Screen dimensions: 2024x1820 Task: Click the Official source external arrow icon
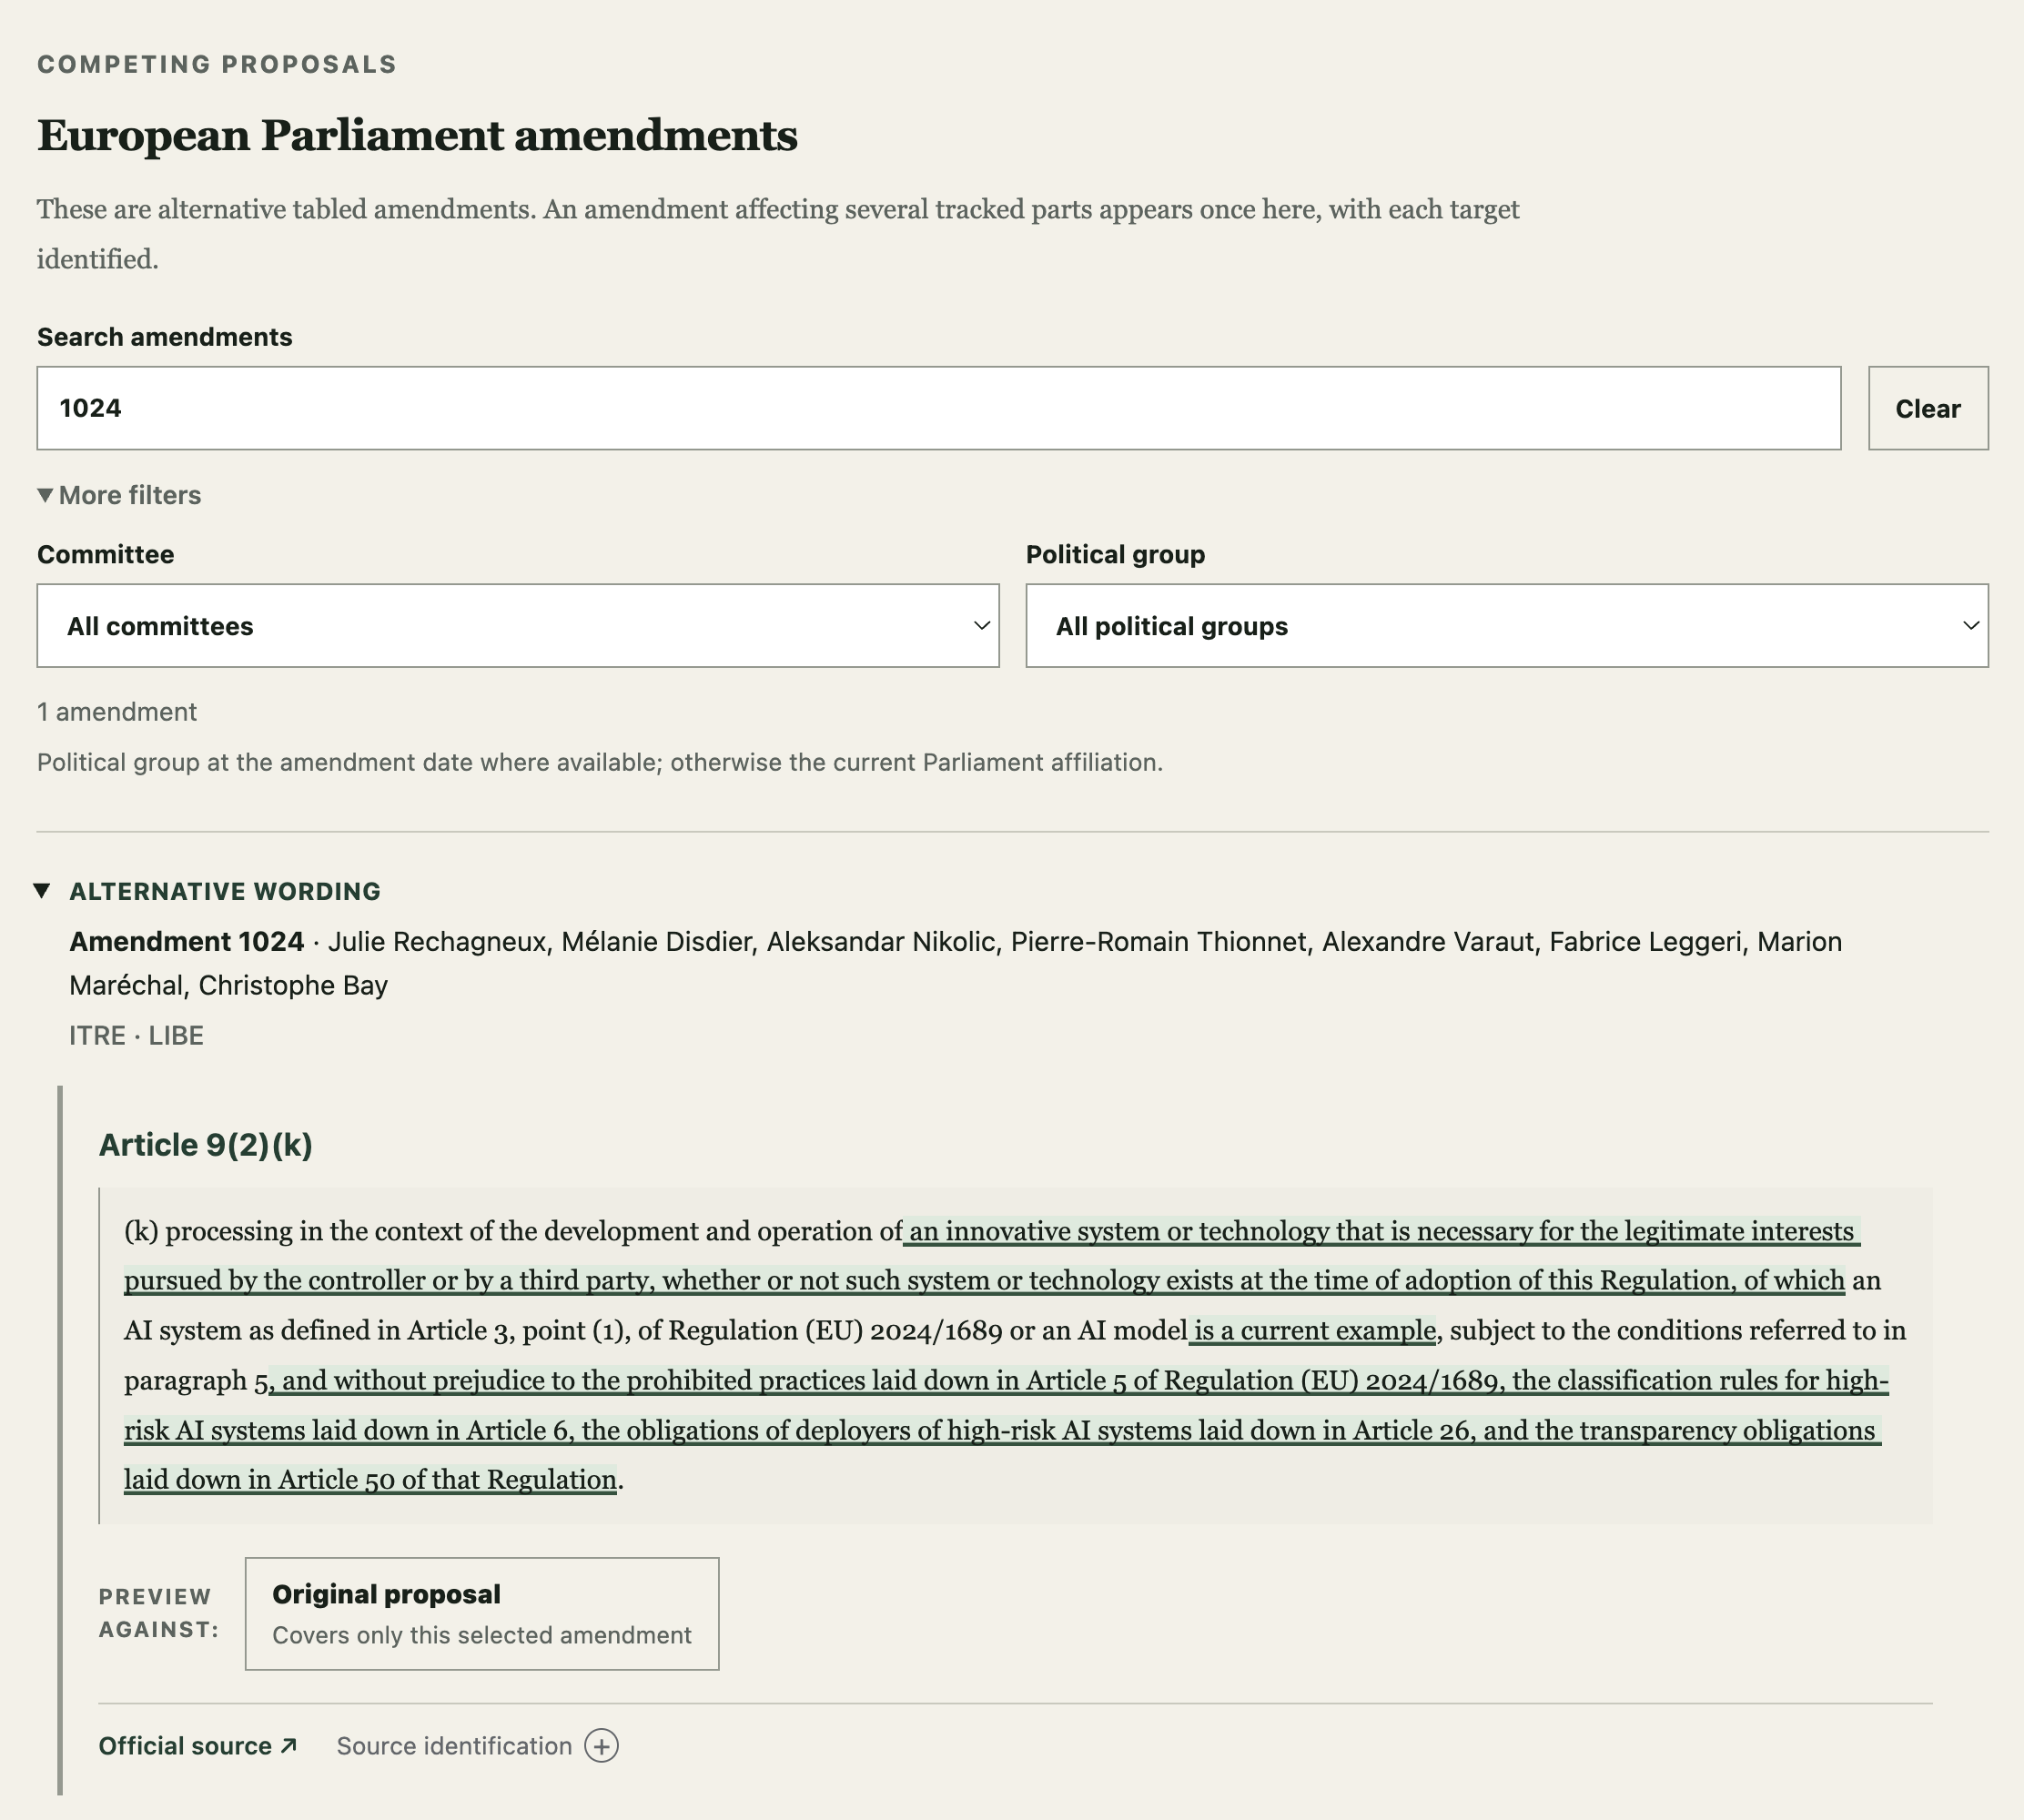click(x=289, y=1745)
